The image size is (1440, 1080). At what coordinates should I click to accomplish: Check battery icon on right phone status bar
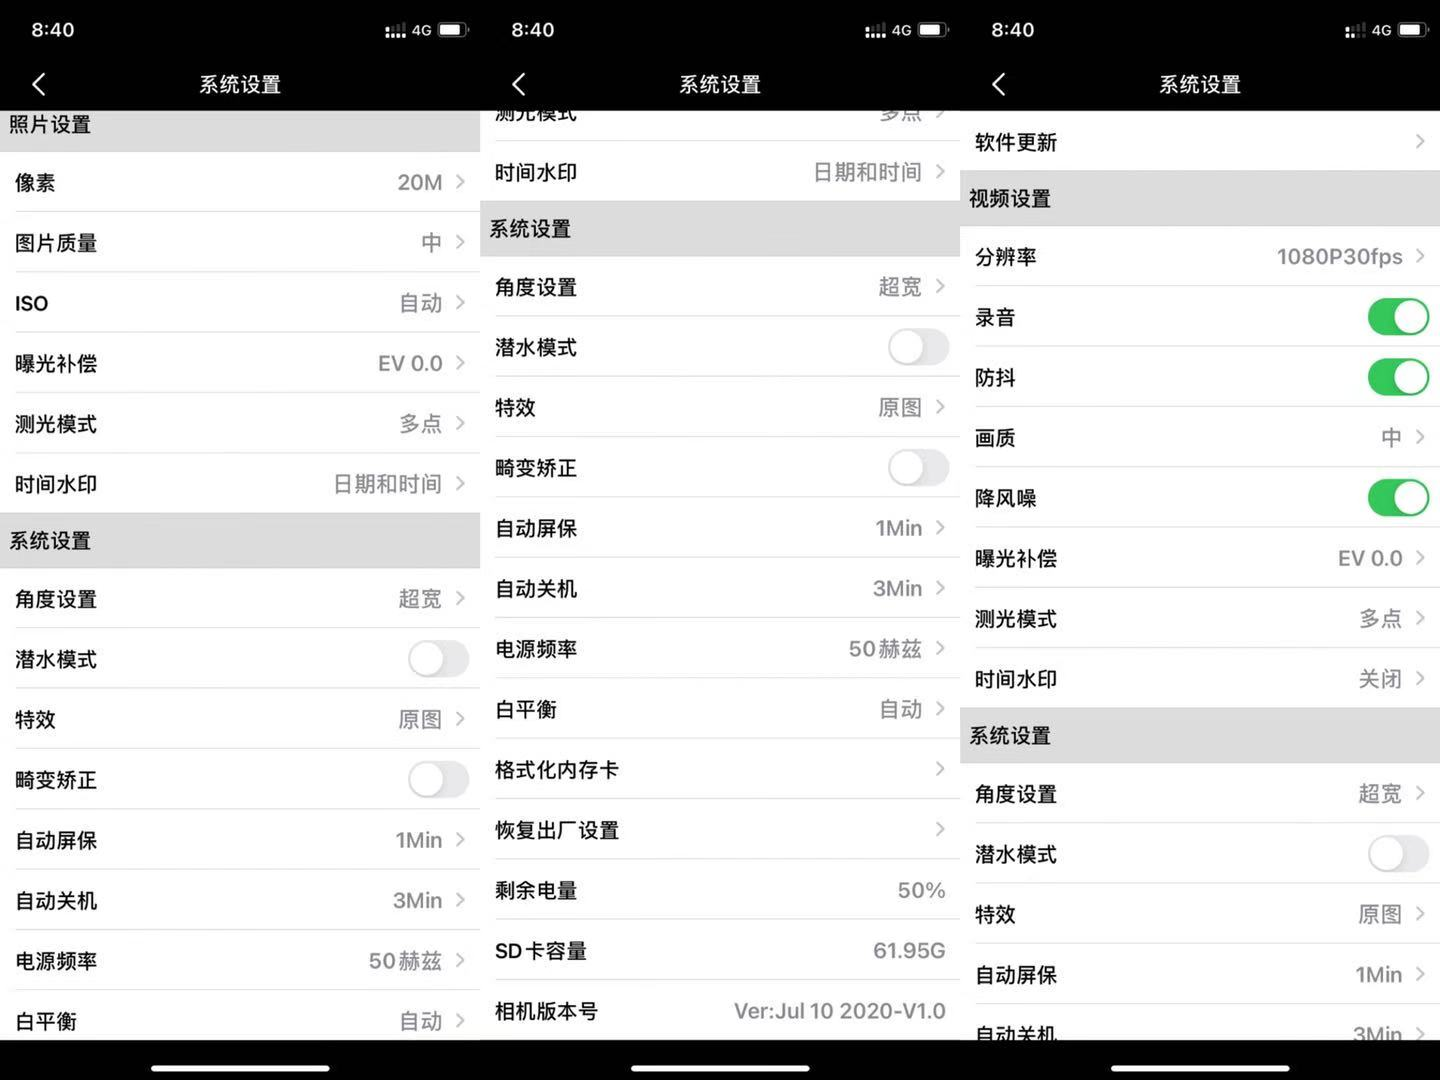(x=1413, y=30)
